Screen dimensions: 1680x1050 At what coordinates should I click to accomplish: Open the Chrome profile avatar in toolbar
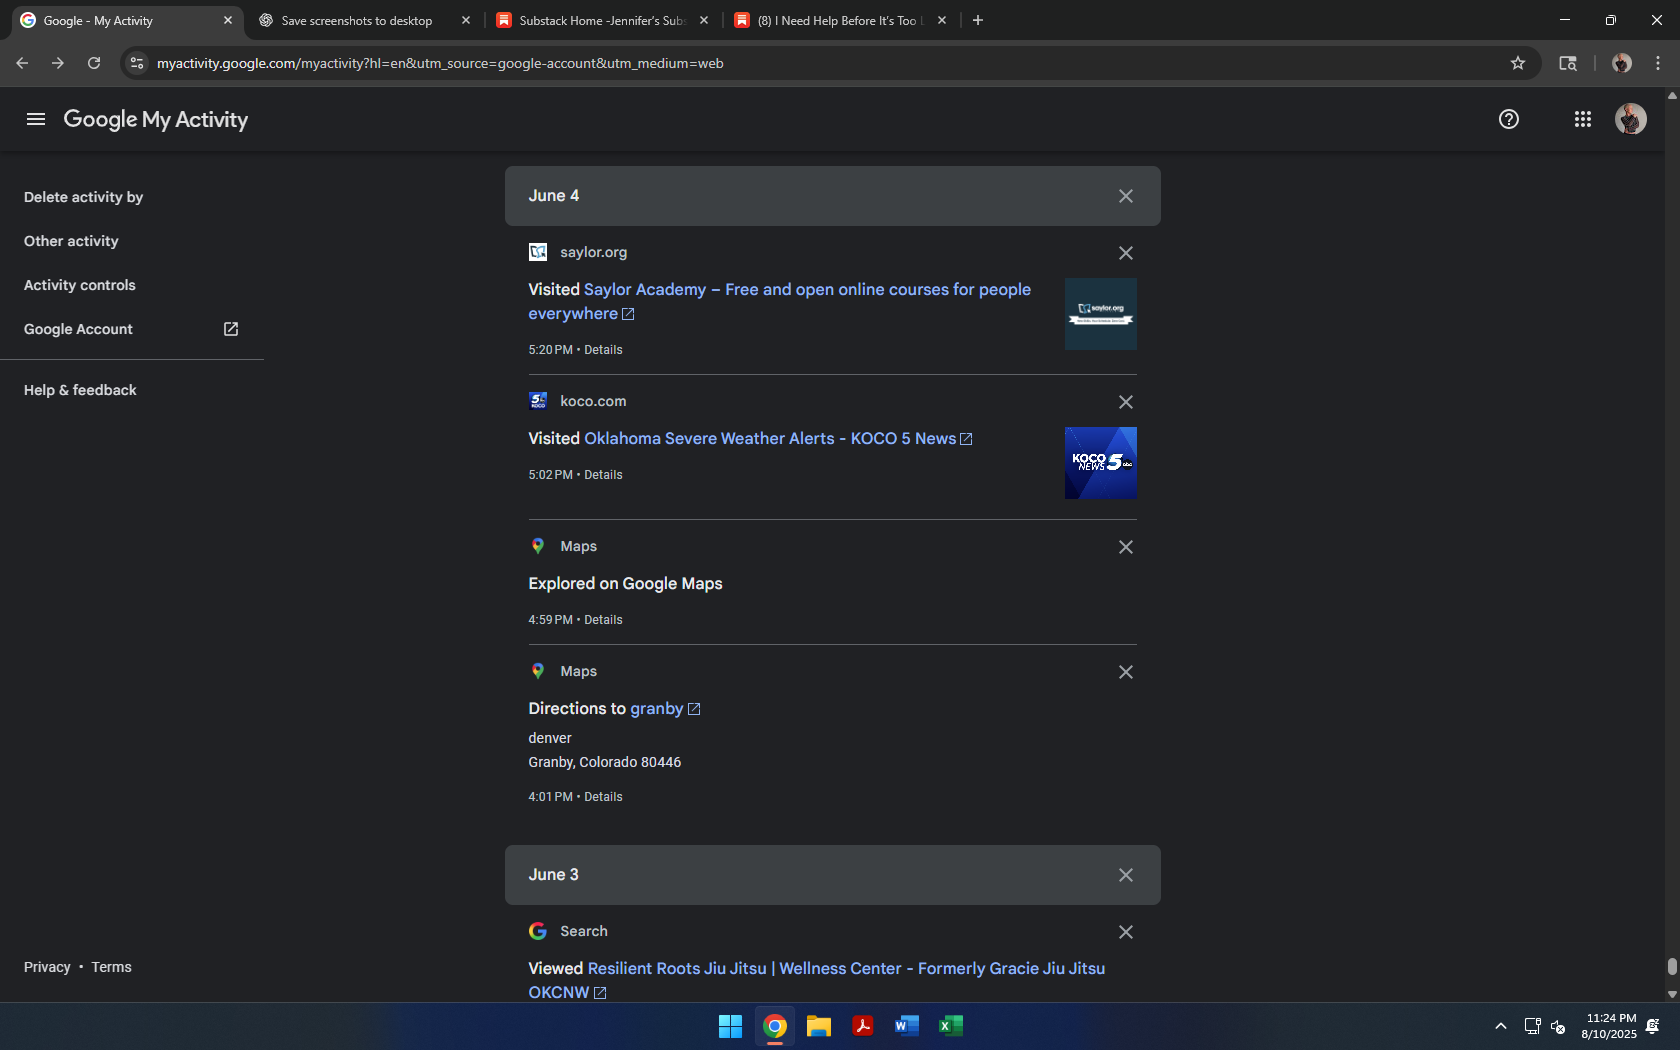tap(1622, 63)
